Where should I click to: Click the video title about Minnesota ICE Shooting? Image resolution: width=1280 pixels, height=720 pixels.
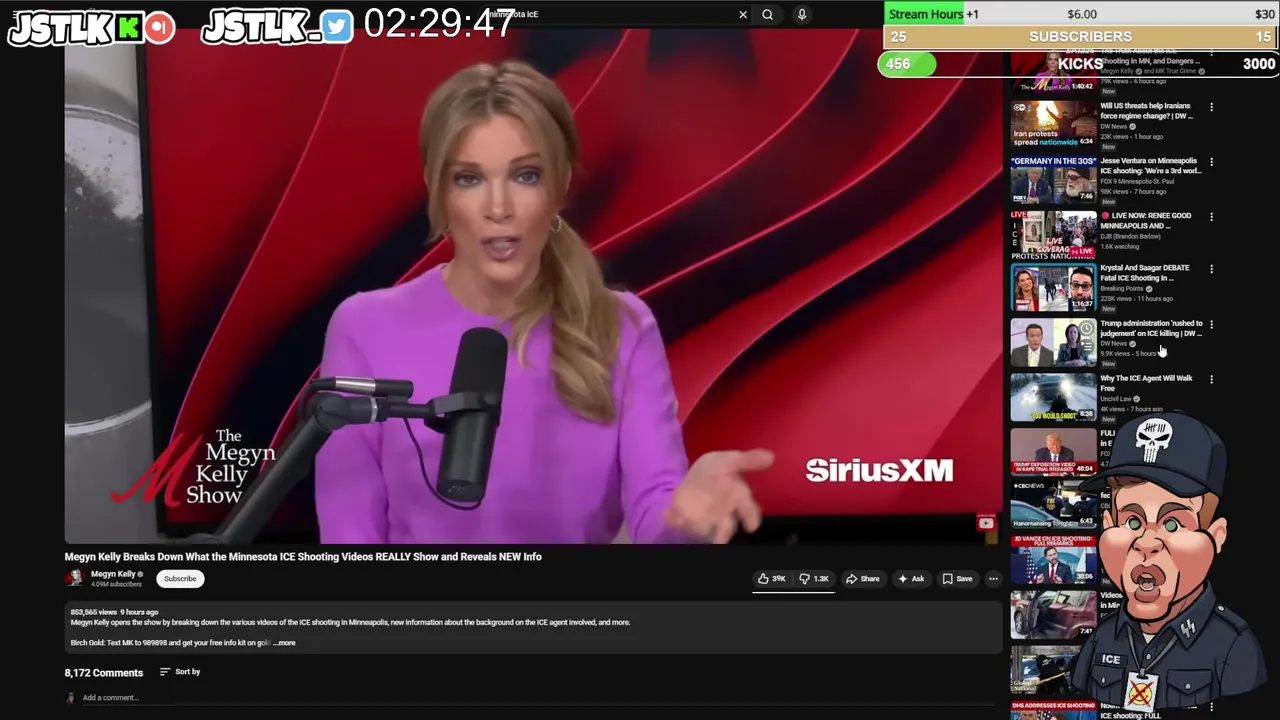coord(303,557)
